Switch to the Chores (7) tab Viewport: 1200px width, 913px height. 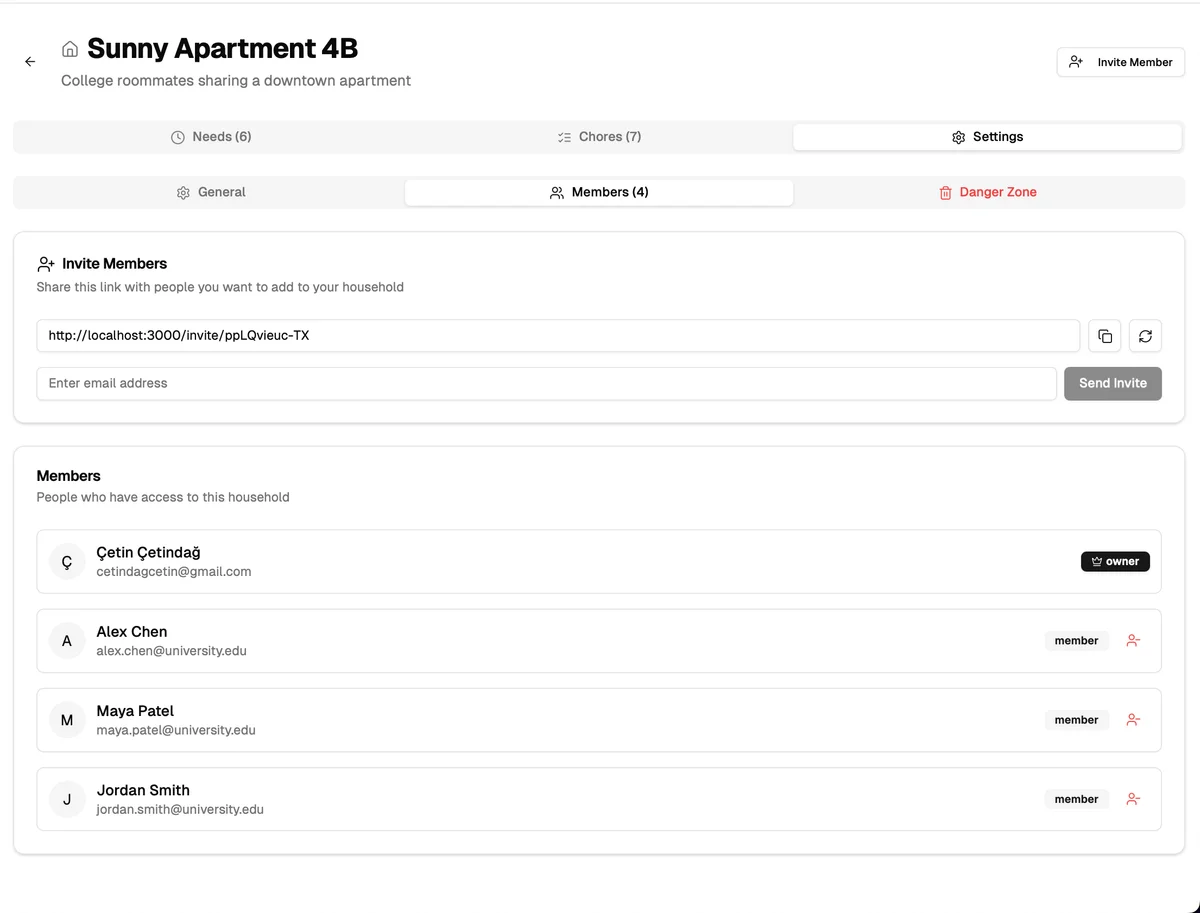click(x=599, y=137)
